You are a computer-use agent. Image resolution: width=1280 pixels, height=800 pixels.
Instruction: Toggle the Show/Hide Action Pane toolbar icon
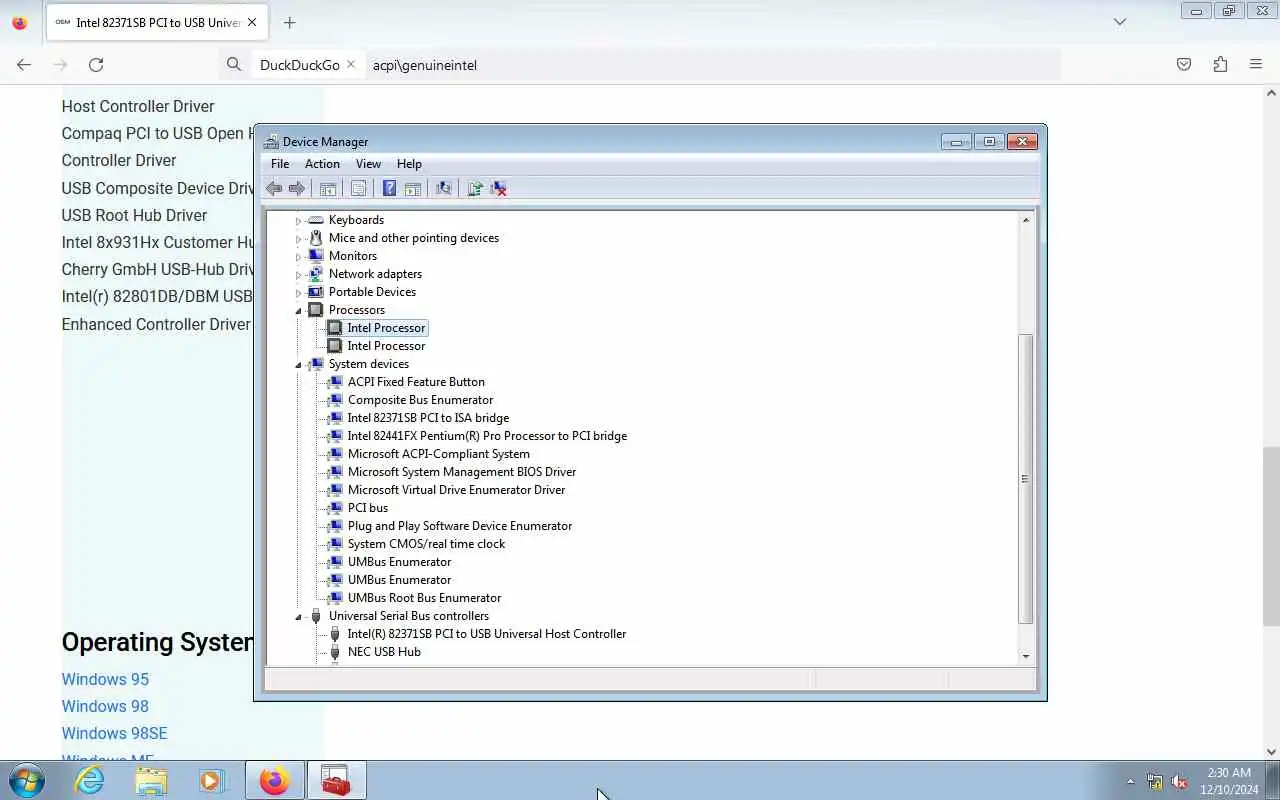pos(413,188)
